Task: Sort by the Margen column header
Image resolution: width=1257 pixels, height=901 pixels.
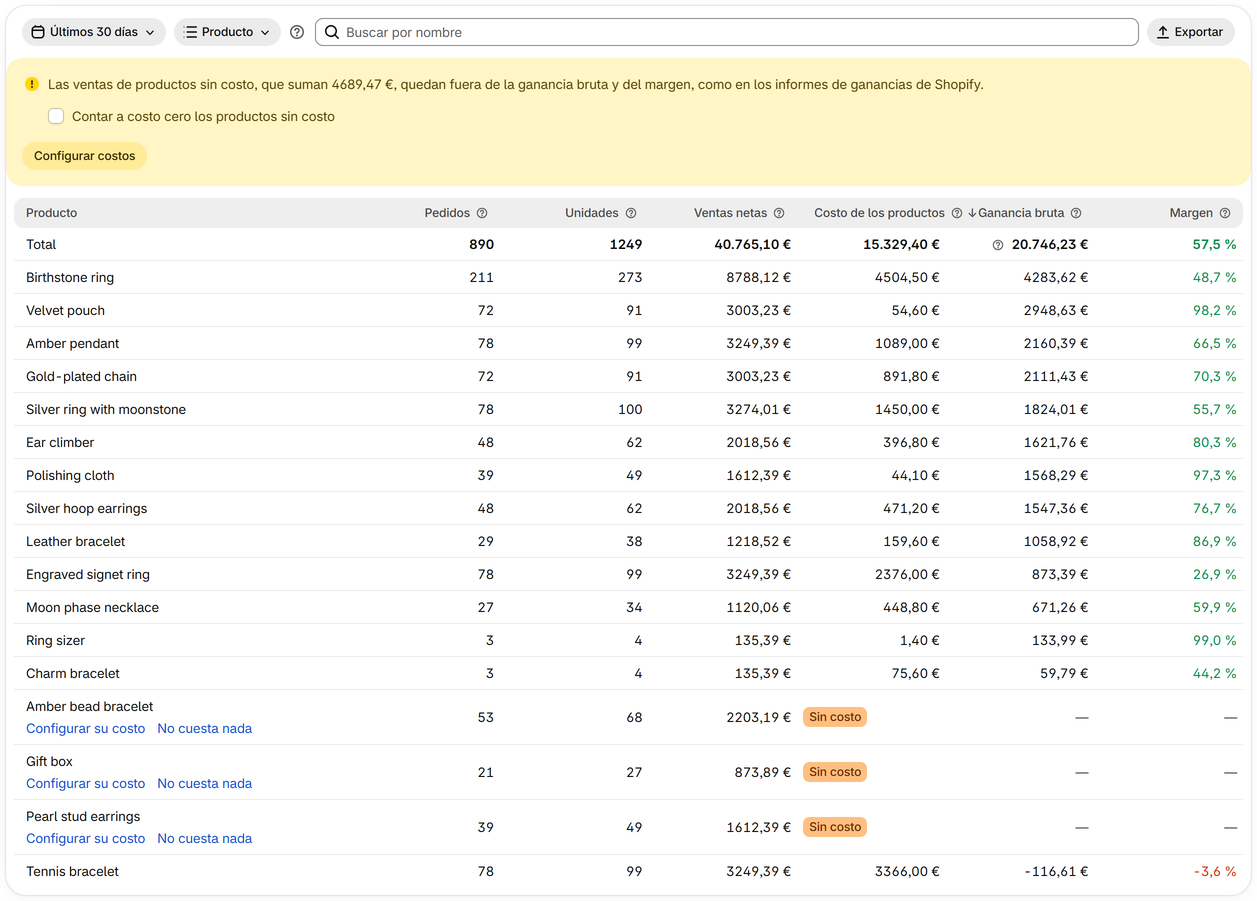Action: [1192, 213]
